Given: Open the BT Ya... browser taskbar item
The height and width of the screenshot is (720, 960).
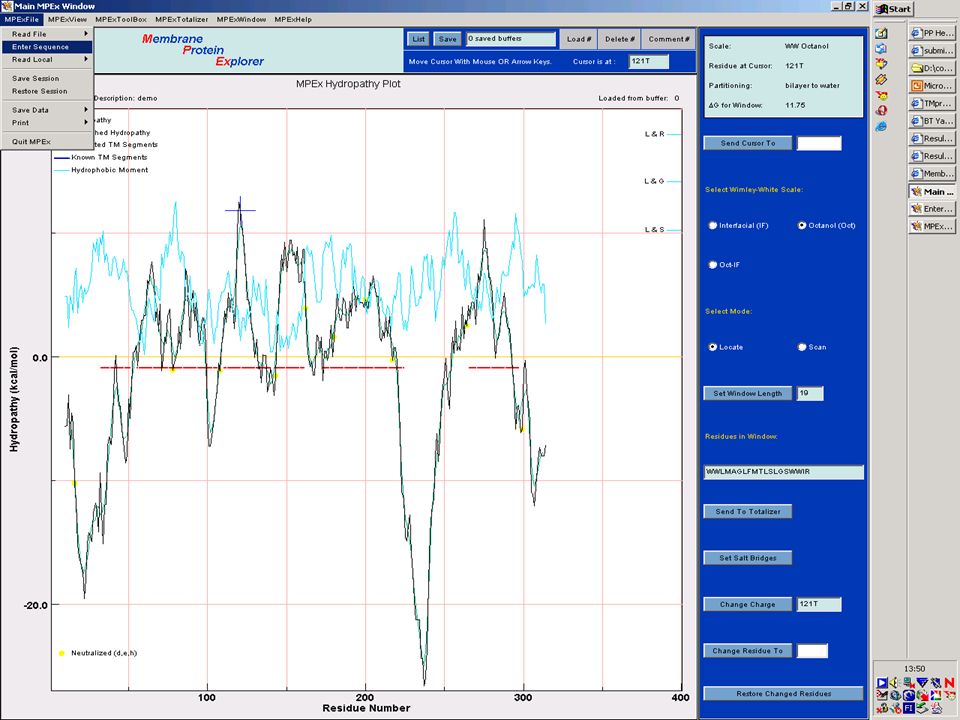Looking at the screenshot, I should point(931,121).
